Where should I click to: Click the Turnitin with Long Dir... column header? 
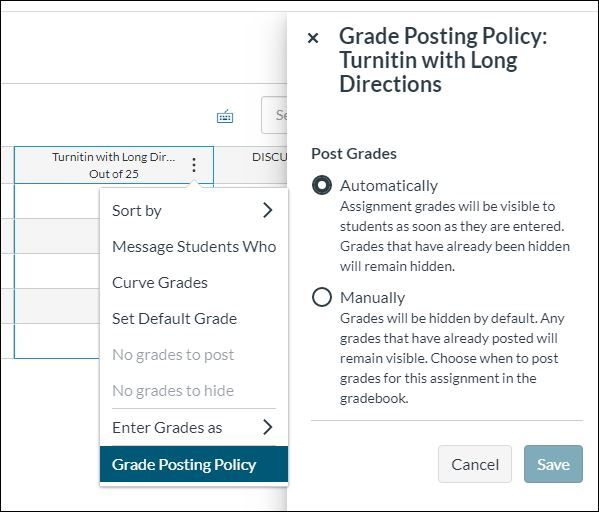[114, 165]
